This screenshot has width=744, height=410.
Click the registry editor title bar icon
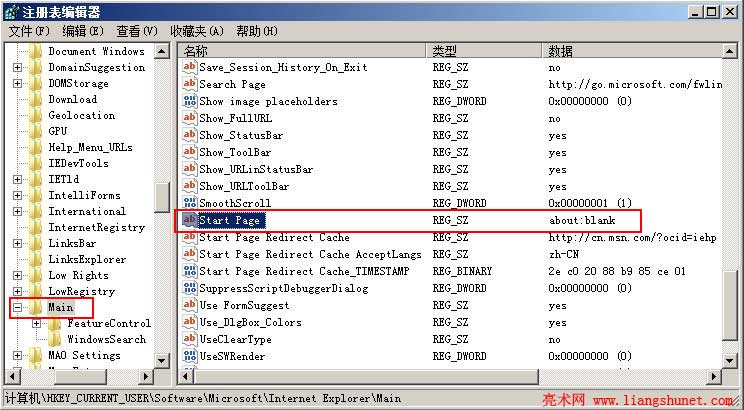[11, 12]
